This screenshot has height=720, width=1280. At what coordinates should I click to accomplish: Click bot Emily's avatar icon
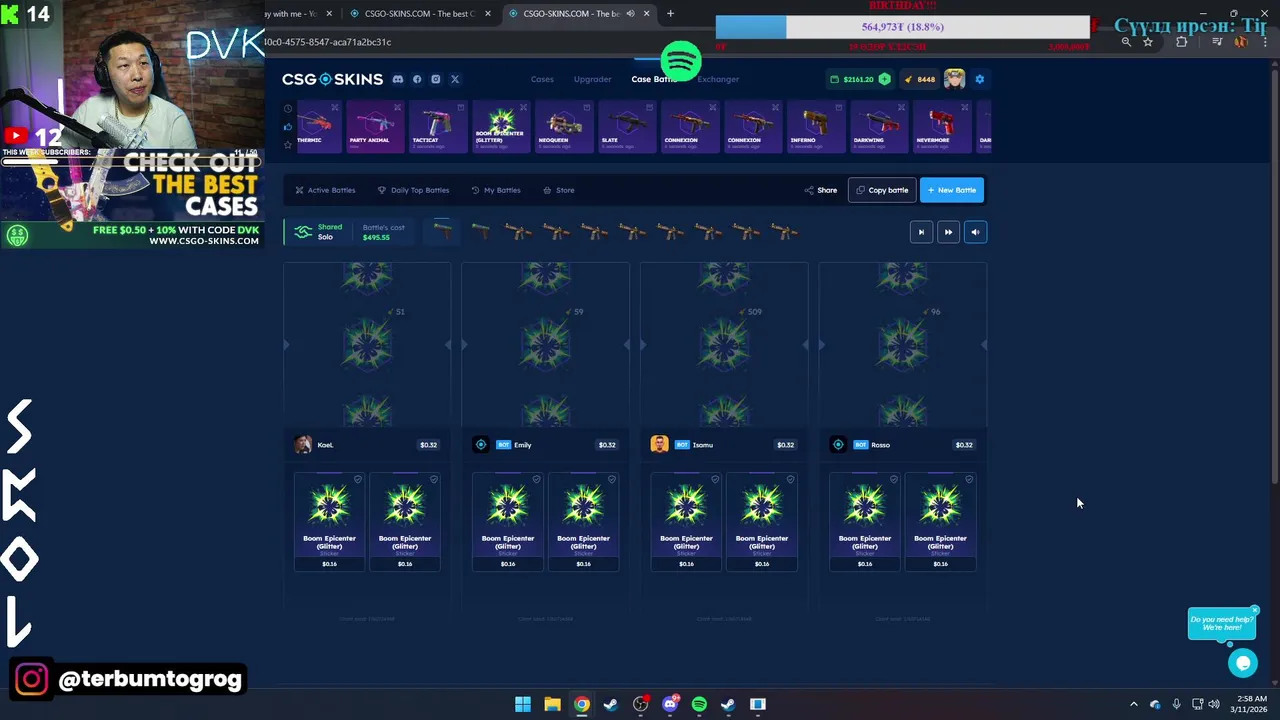pos(481,445)
